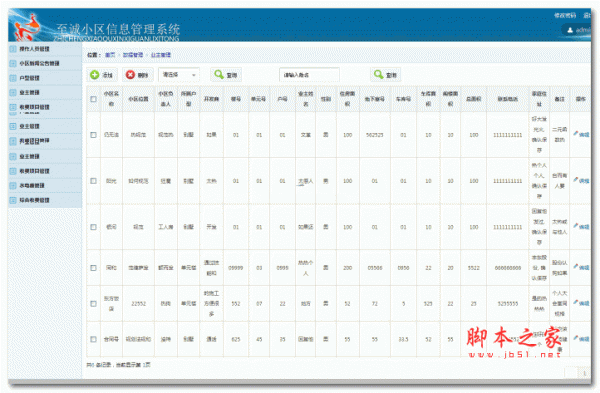The image size is (600, 393).
Task: Click the admin user avatar icon
Action: [x=570, y=30]
